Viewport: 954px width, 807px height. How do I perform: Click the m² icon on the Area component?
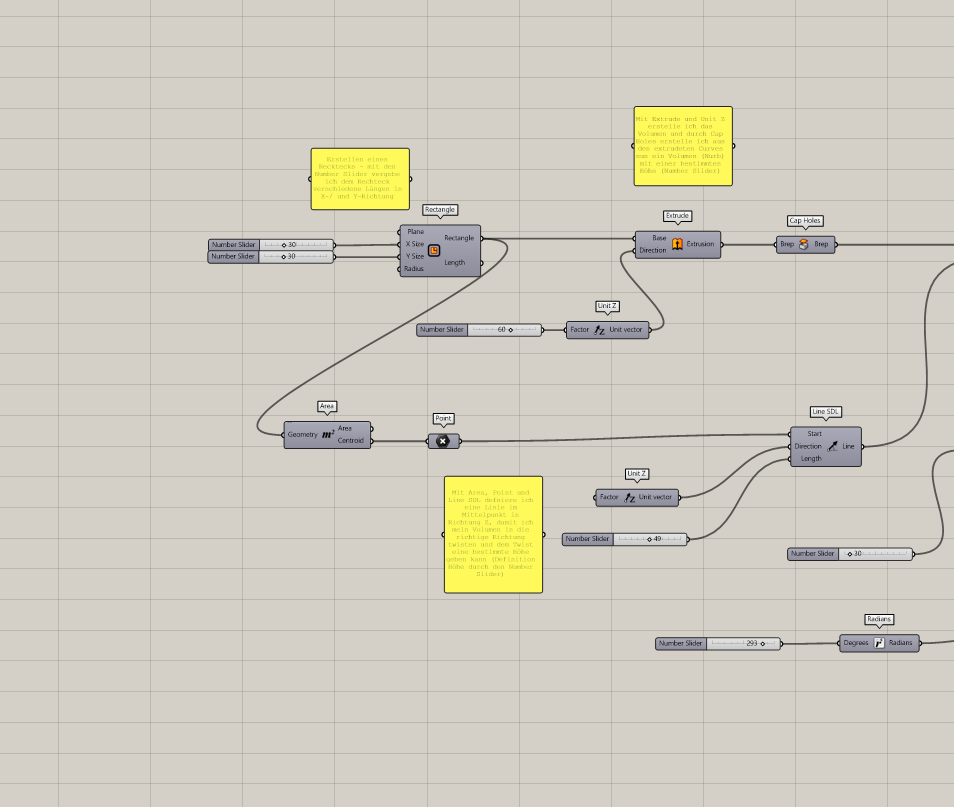click(x=326, y=434)
